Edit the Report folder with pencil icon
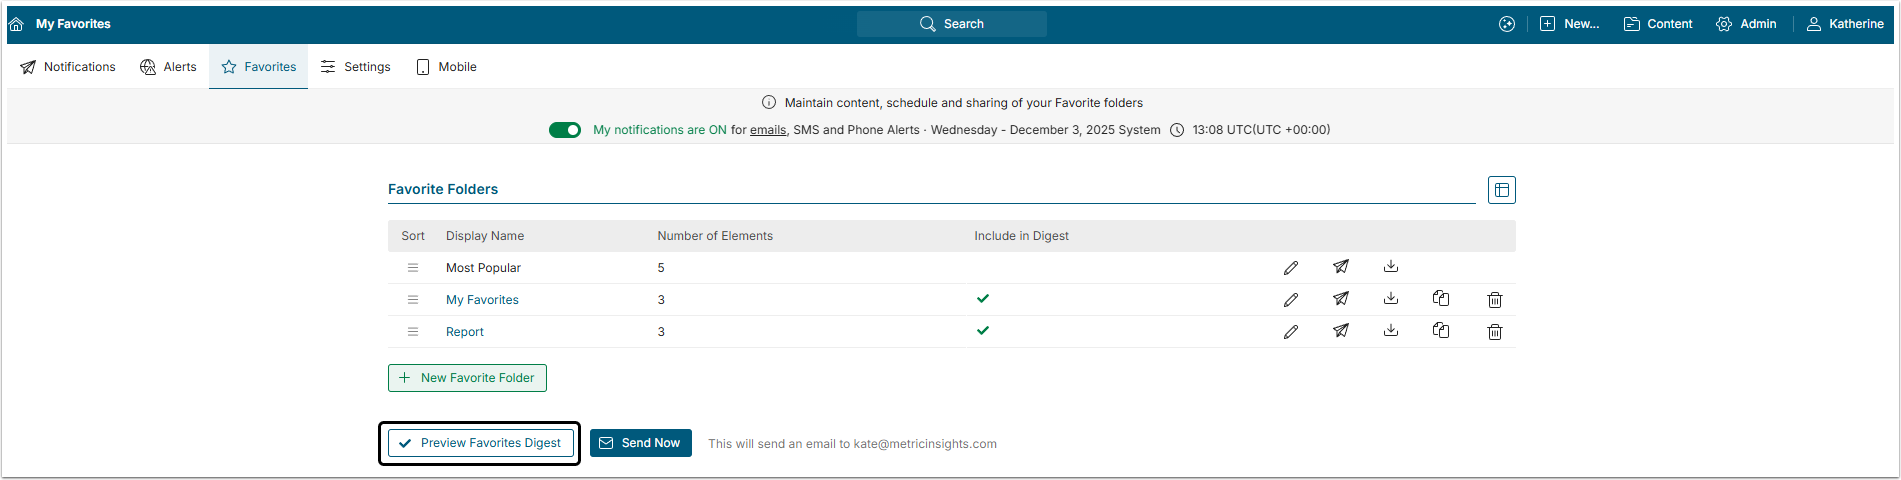The height and width of the screenshot is (480, 1901). [x=1291, y=332]
